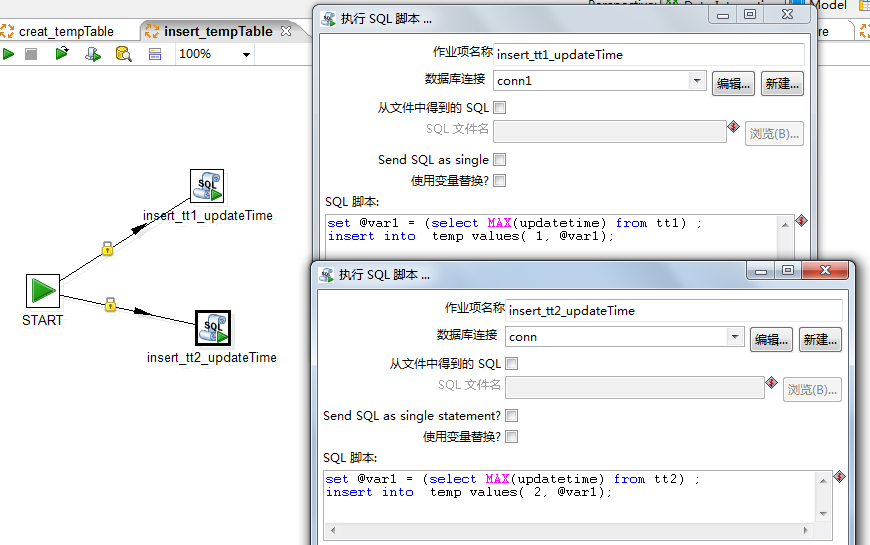Image resolution: width=870 pixels, height=545 pixels.
Task: Click SQL file name field in tt2 dialog
Action: click(635, 387)
